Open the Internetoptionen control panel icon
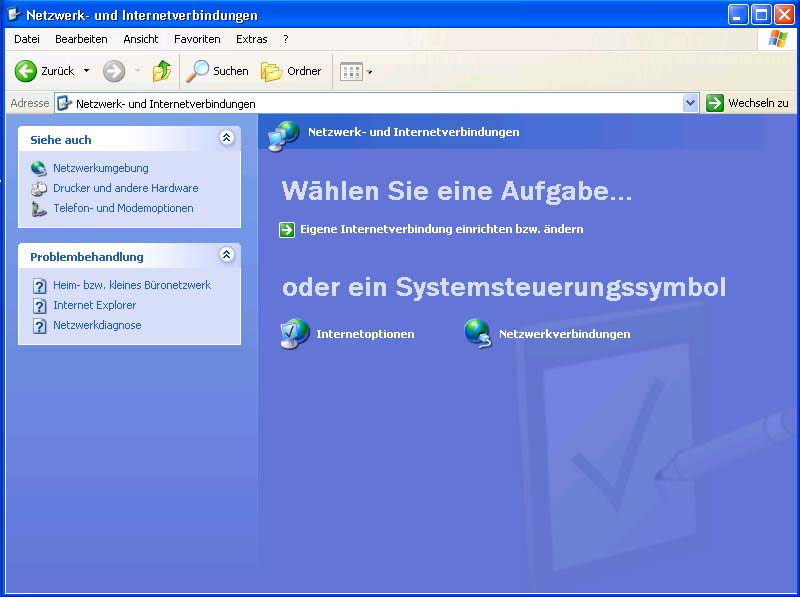The image size is (800, 597). [x=294, y=334]
